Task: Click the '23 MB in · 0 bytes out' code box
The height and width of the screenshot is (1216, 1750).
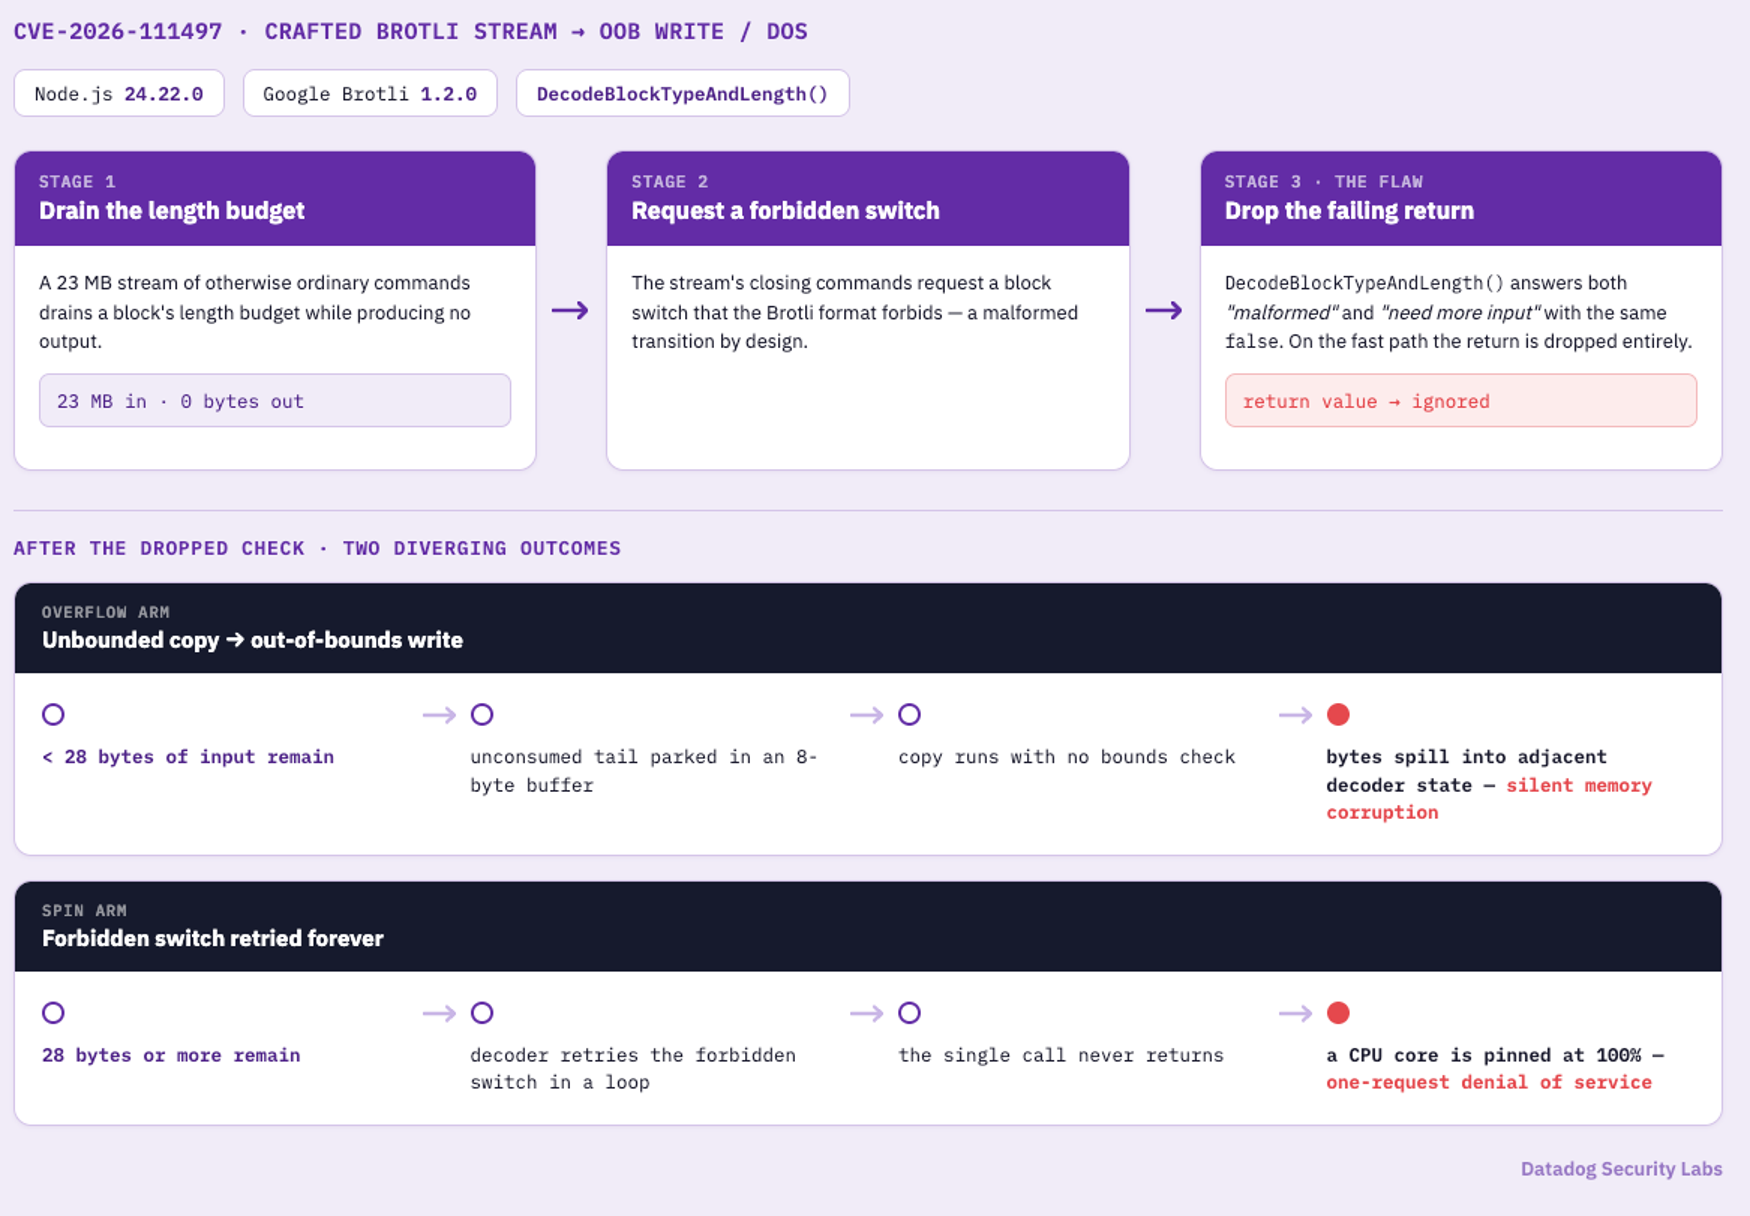Action: (275, 401)
